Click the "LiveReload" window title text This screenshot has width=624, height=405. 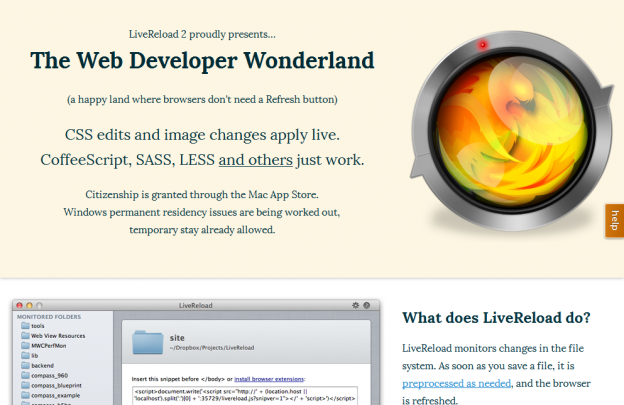(195, 306)
